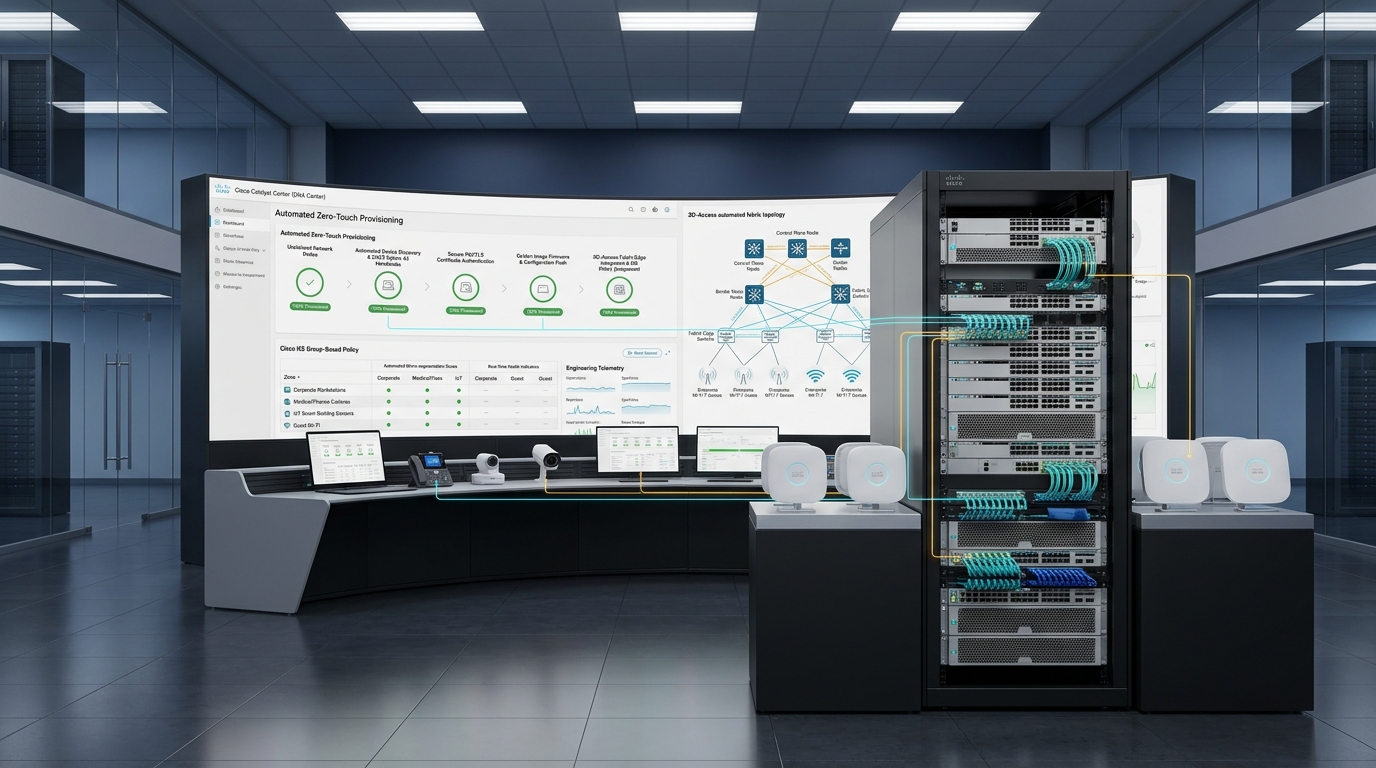Click the 'IoT' column header in policy table
Viewport: 1376px width, 768px height.
458,378
